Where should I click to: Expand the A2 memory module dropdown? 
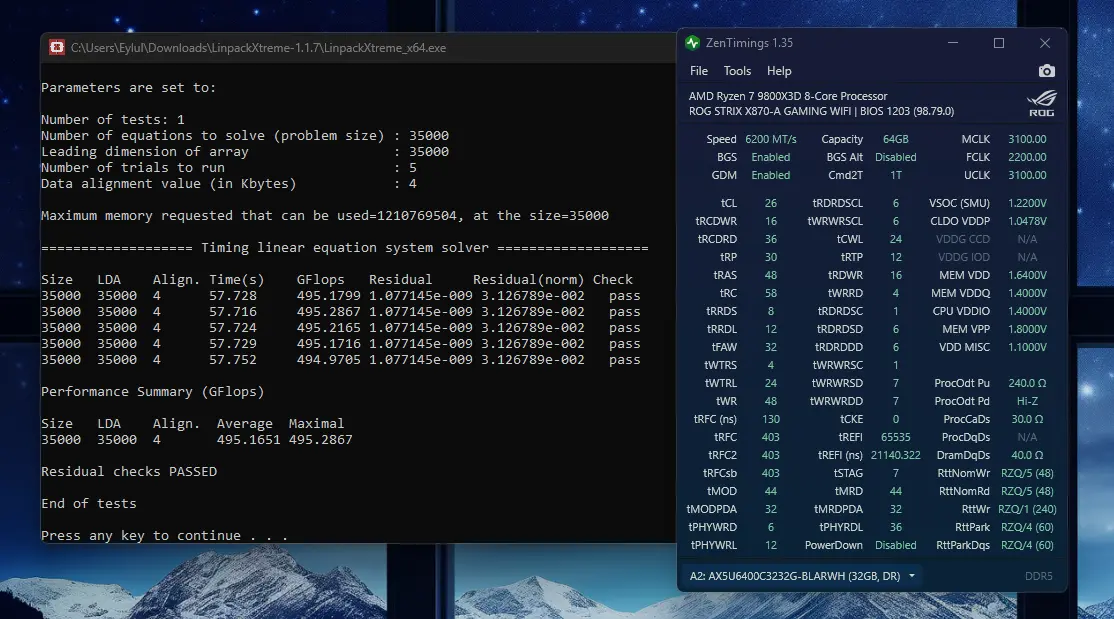(x=912, y=576)
